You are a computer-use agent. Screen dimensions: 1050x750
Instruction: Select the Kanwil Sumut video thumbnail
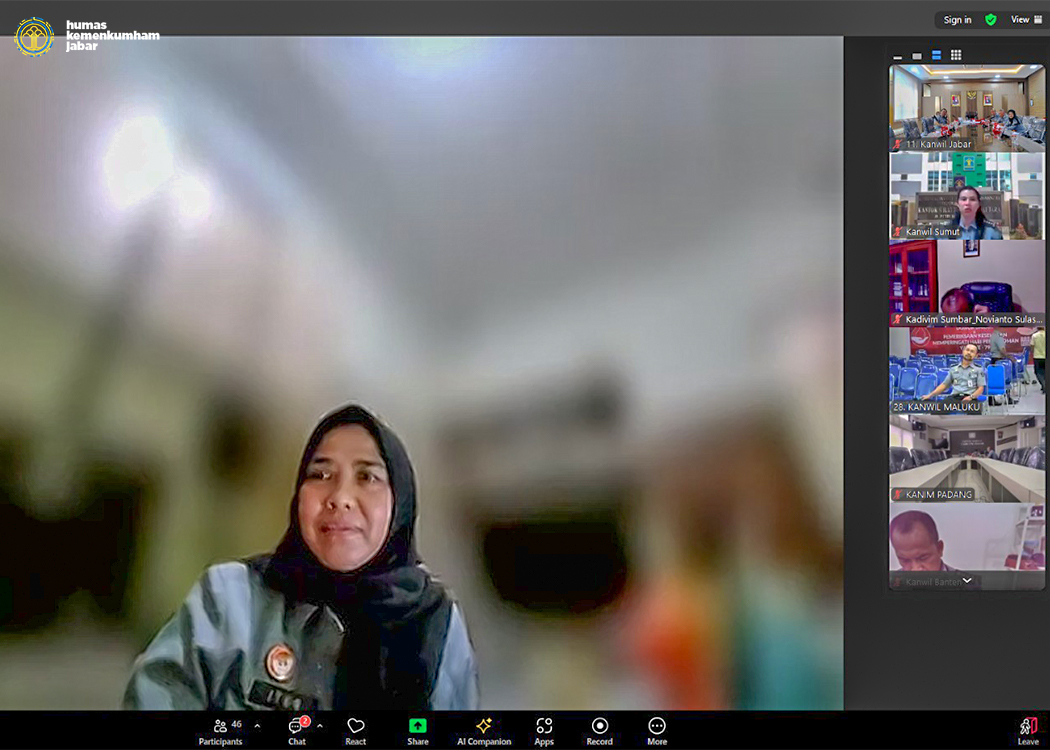(x=967, y=196)
